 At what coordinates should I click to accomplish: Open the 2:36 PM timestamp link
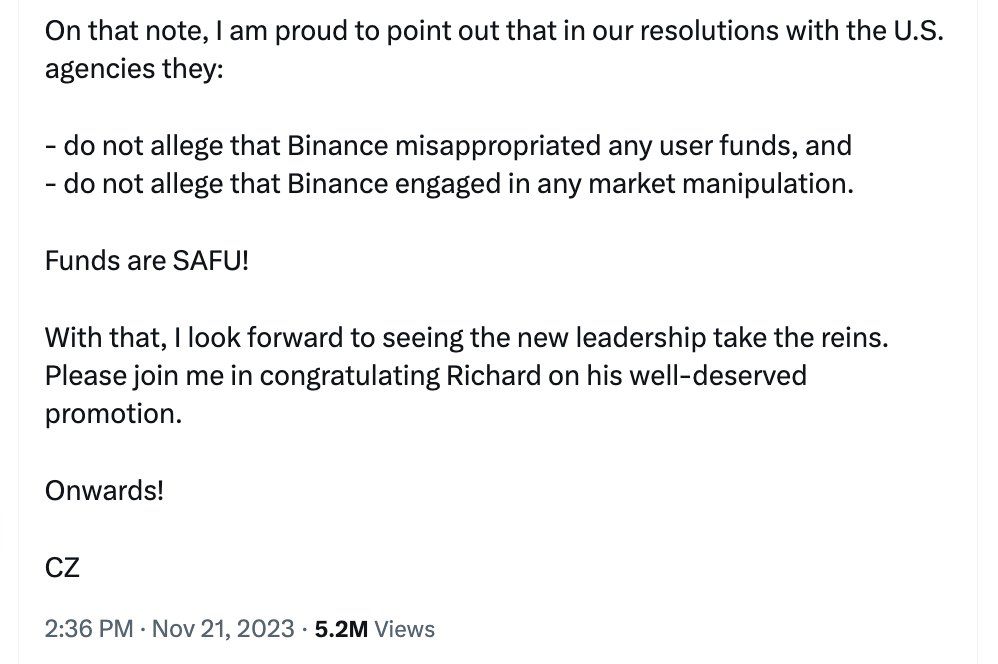[x=88, y=629]
